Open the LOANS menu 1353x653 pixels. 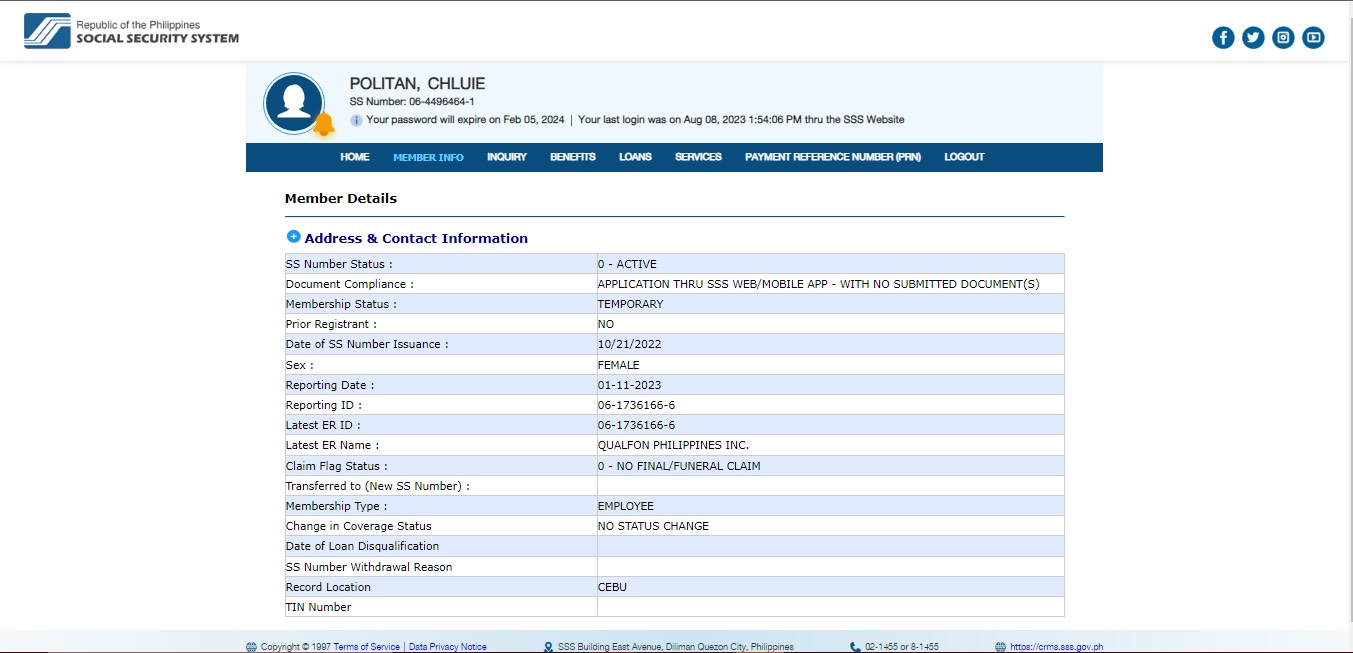[635, 157]
